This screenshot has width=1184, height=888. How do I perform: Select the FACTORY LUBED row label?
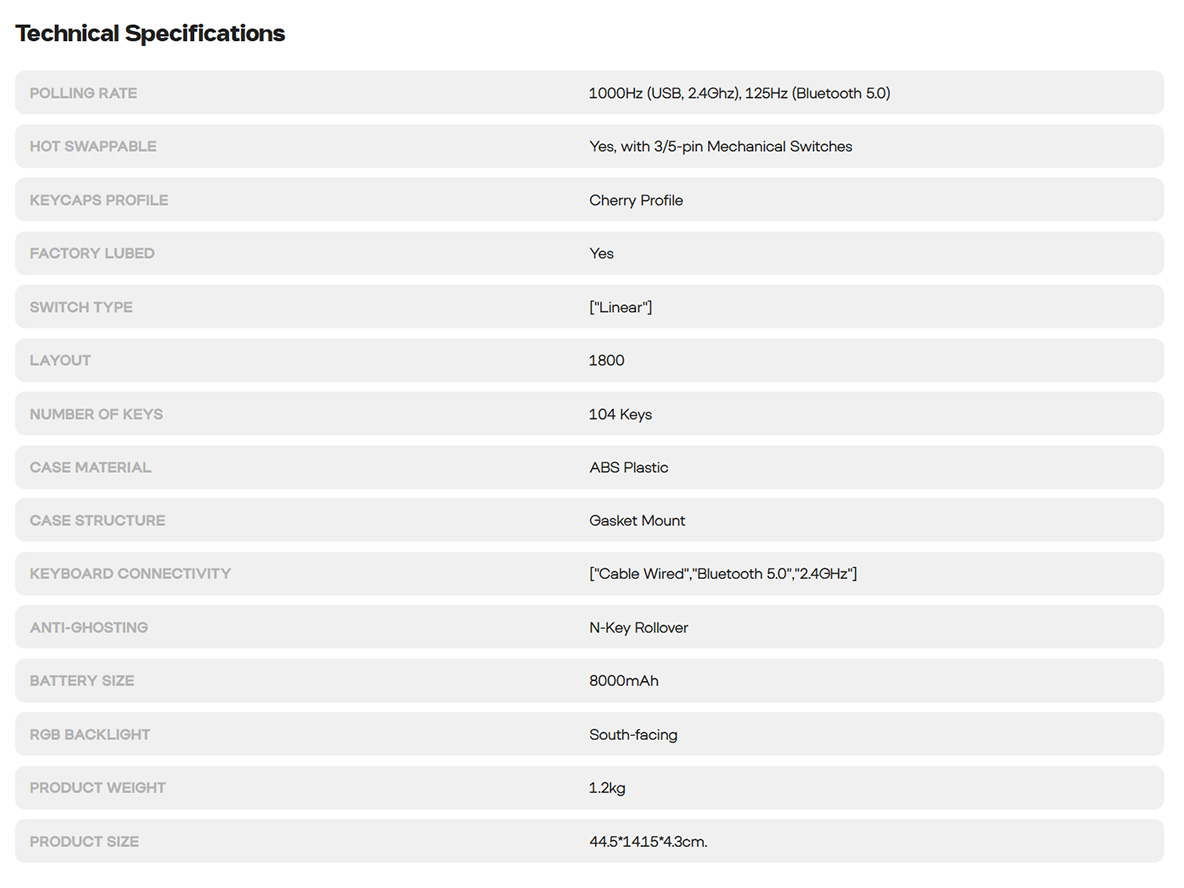pyautogui.click(x=92, y=254)
